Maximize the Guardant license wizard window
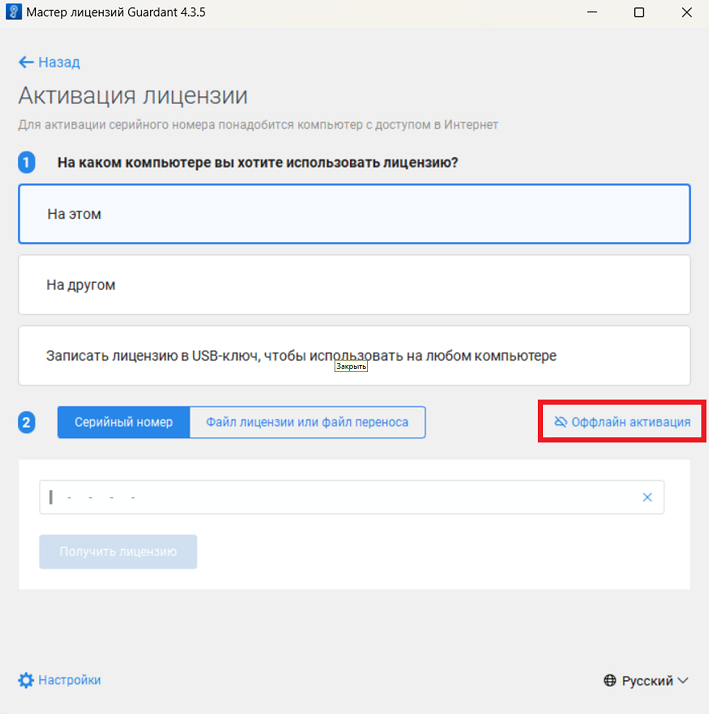 [x=639, y=13]
